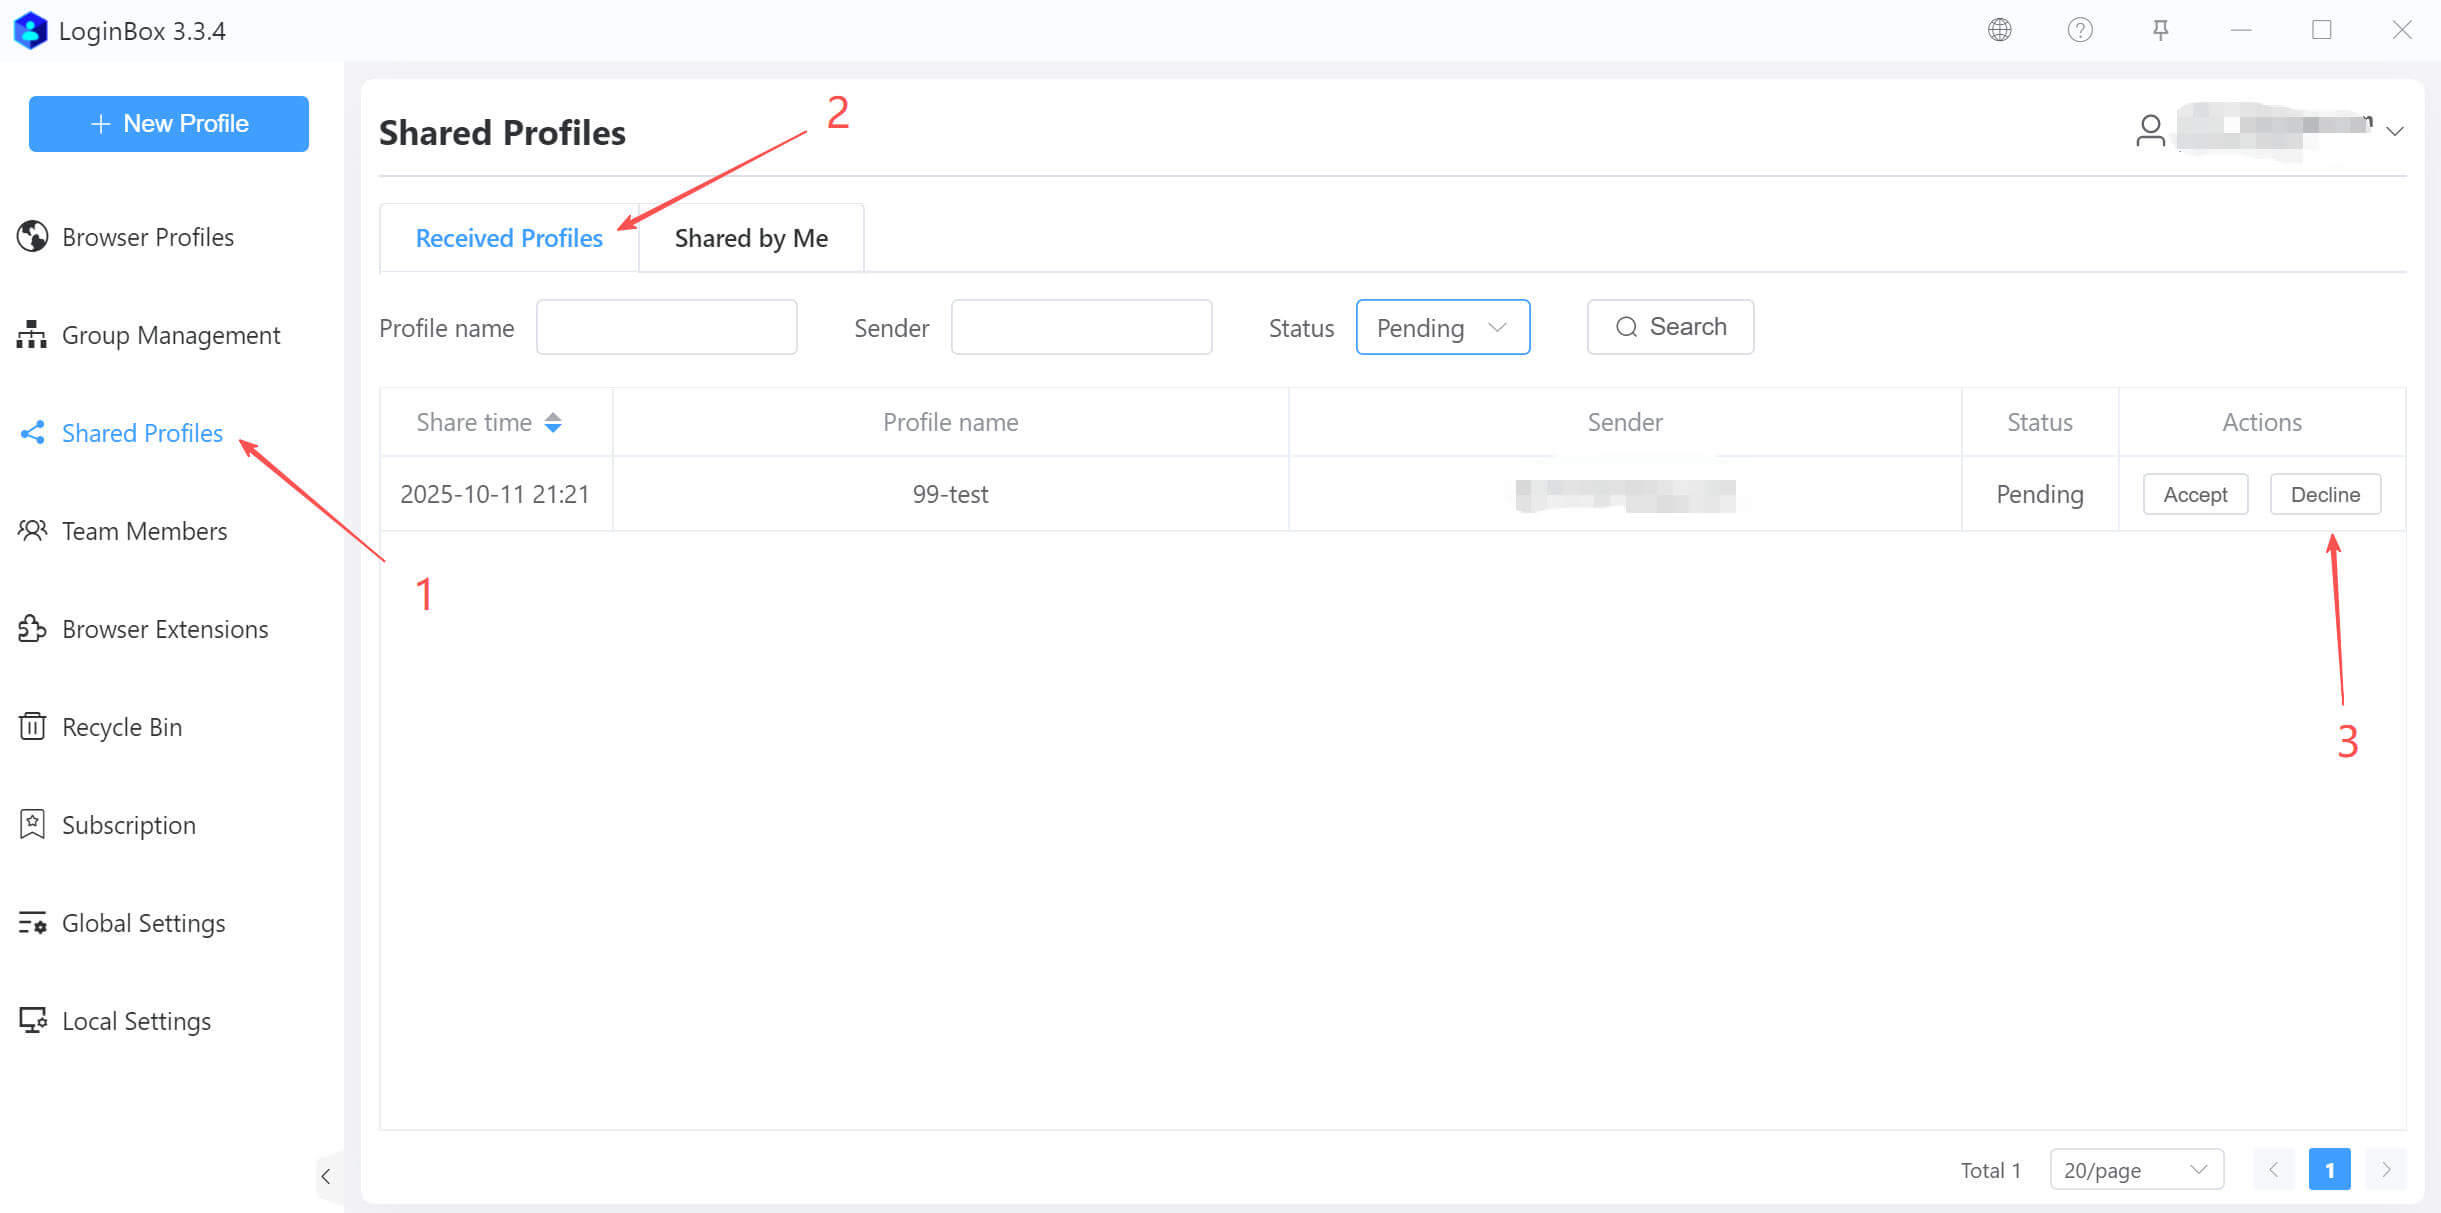Open Group Management from the sidebar
This screenshot has height=1213, width=2441.
tap(170, 335)
